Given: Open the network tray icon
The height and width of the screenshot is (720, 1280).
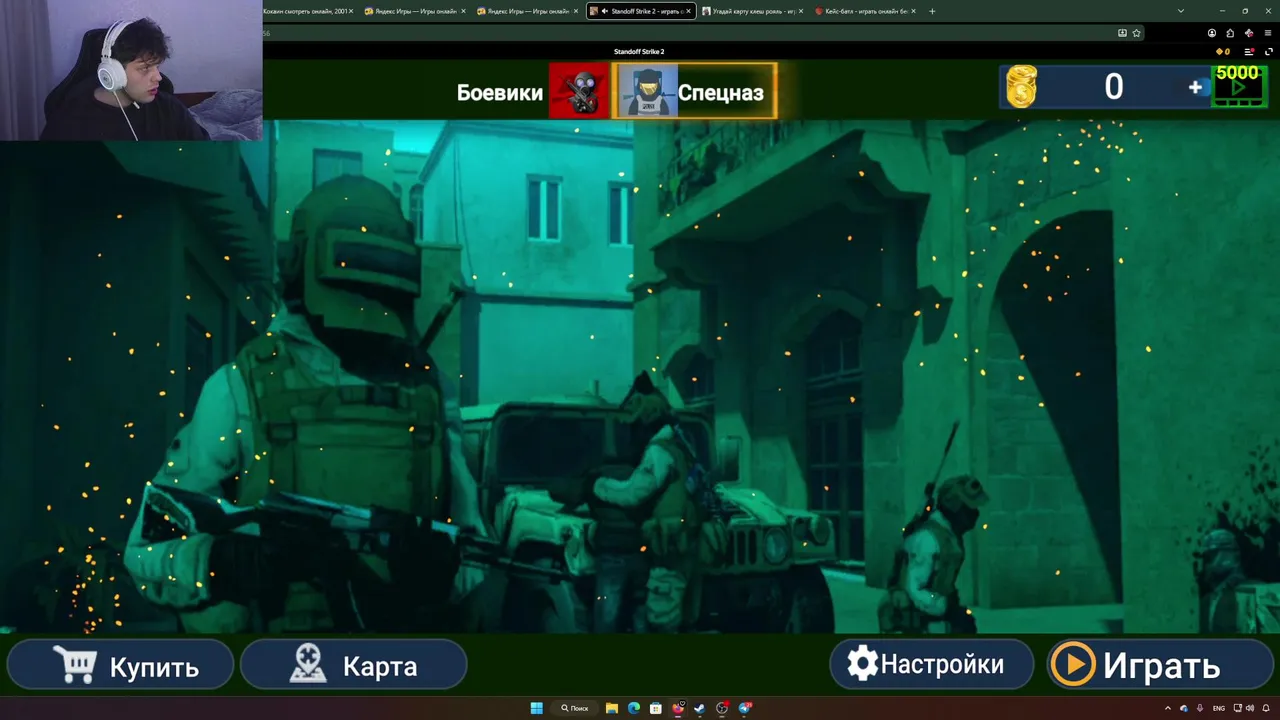Looking at the screenshot, I should (1237, 708).
